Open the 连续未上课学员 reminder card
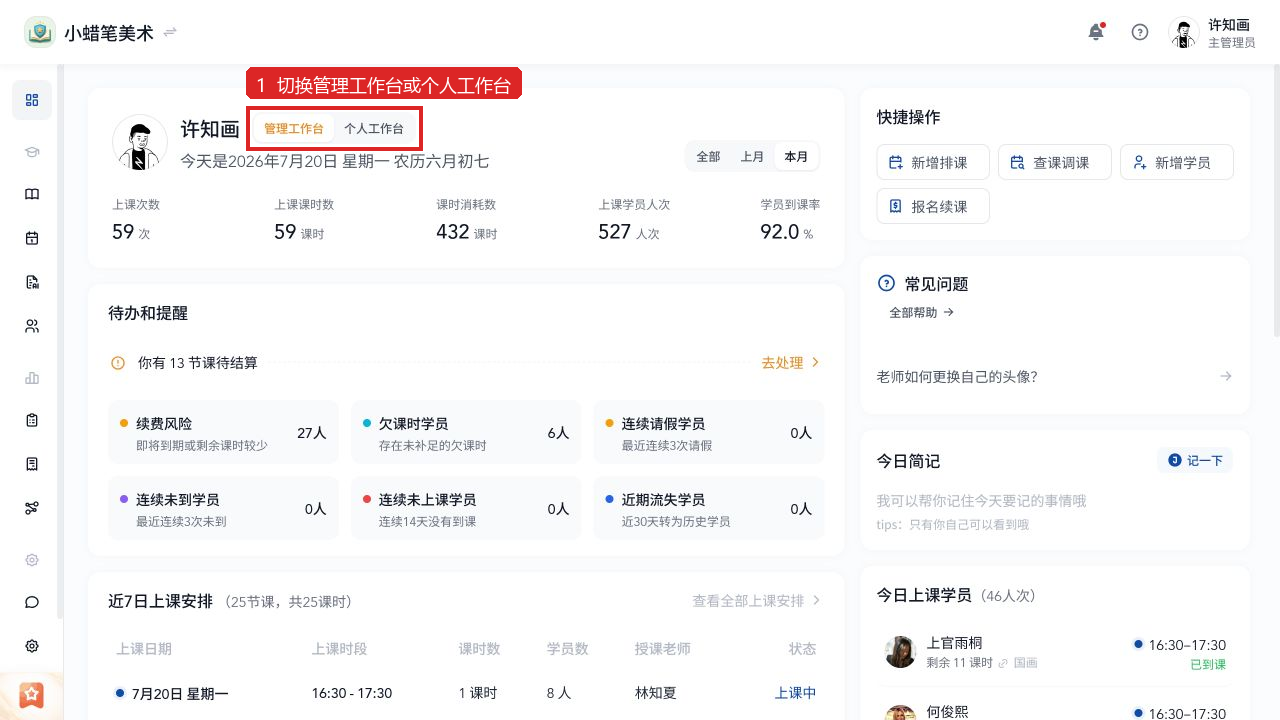Screen dimensions: 1280x720 pos(466,508)
